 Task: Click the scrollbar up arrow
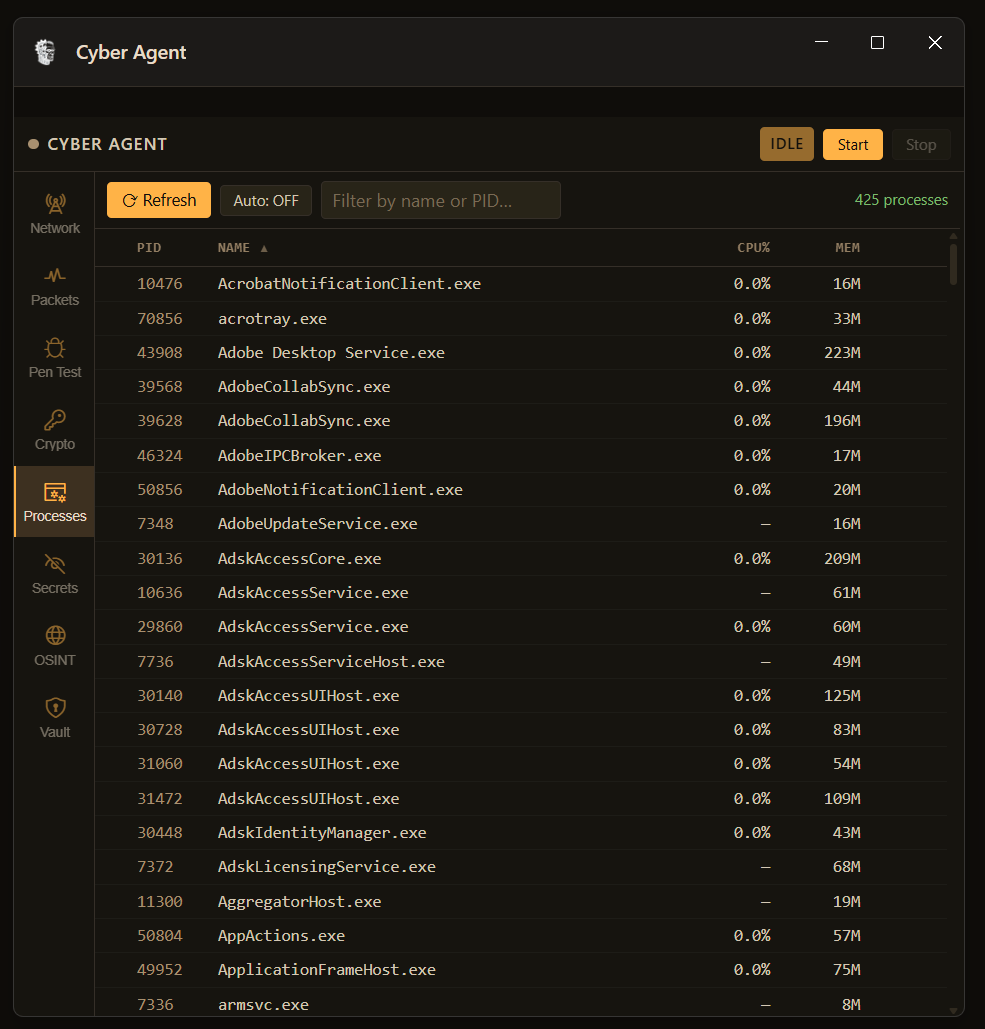(x=953, y=236)
